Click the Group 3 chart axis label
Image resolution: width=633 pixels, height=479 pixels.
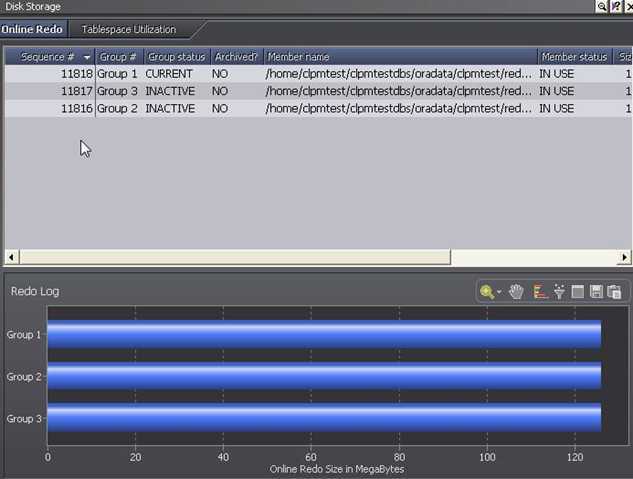click(x=24, y=419)
